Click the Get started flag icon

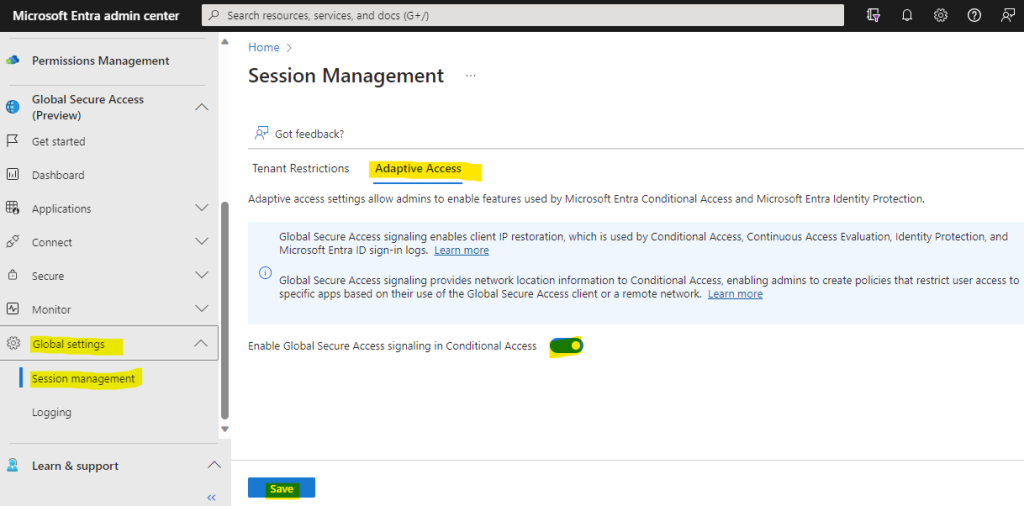coord(12,141)
